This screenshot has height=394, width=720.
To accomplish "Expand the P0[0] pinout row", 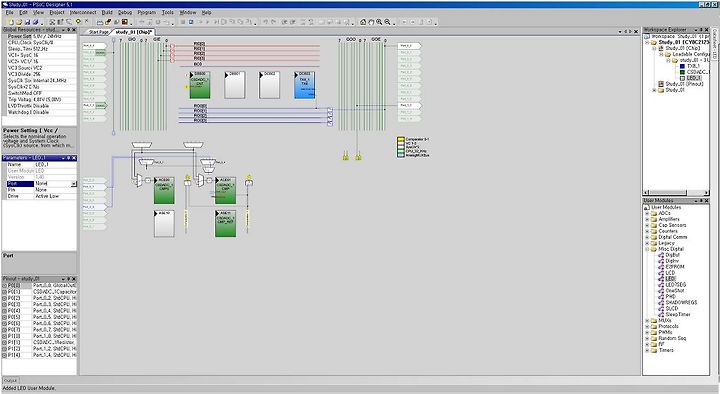I will point(5,286).
